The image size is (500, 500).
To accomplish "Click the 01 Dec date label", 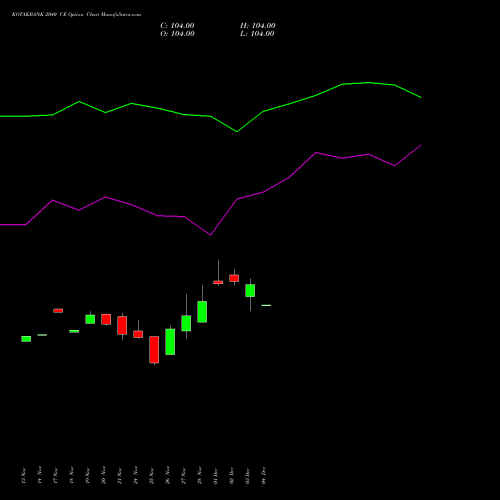I will click(x=216, y=475).
